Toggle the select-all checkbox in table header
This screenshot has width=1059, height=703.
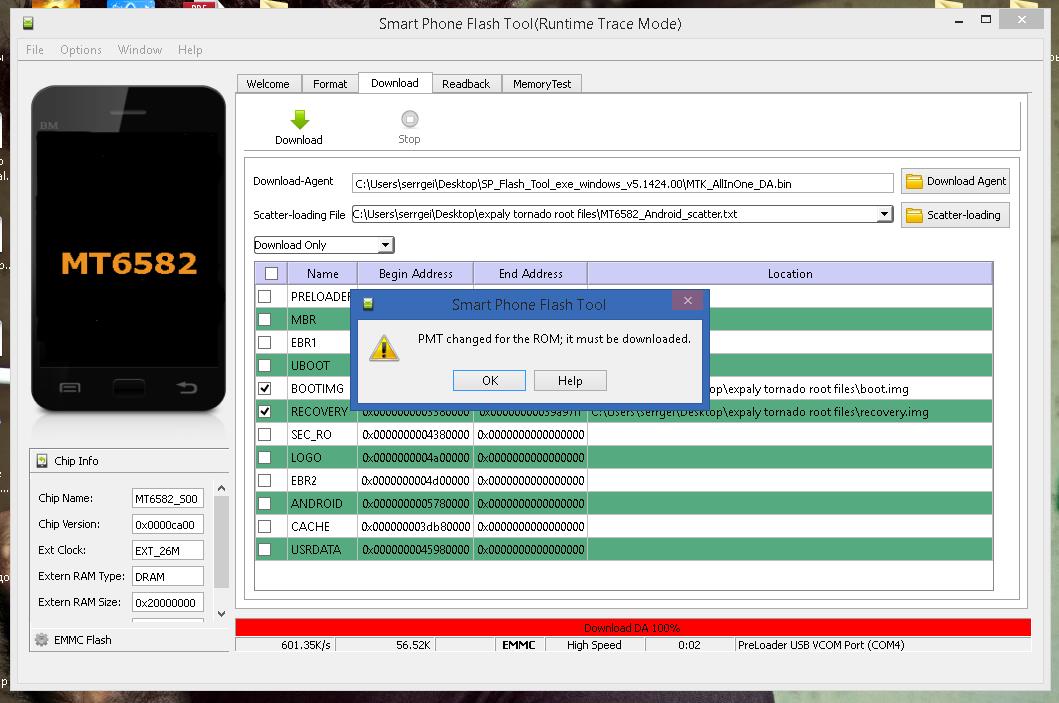271,274
